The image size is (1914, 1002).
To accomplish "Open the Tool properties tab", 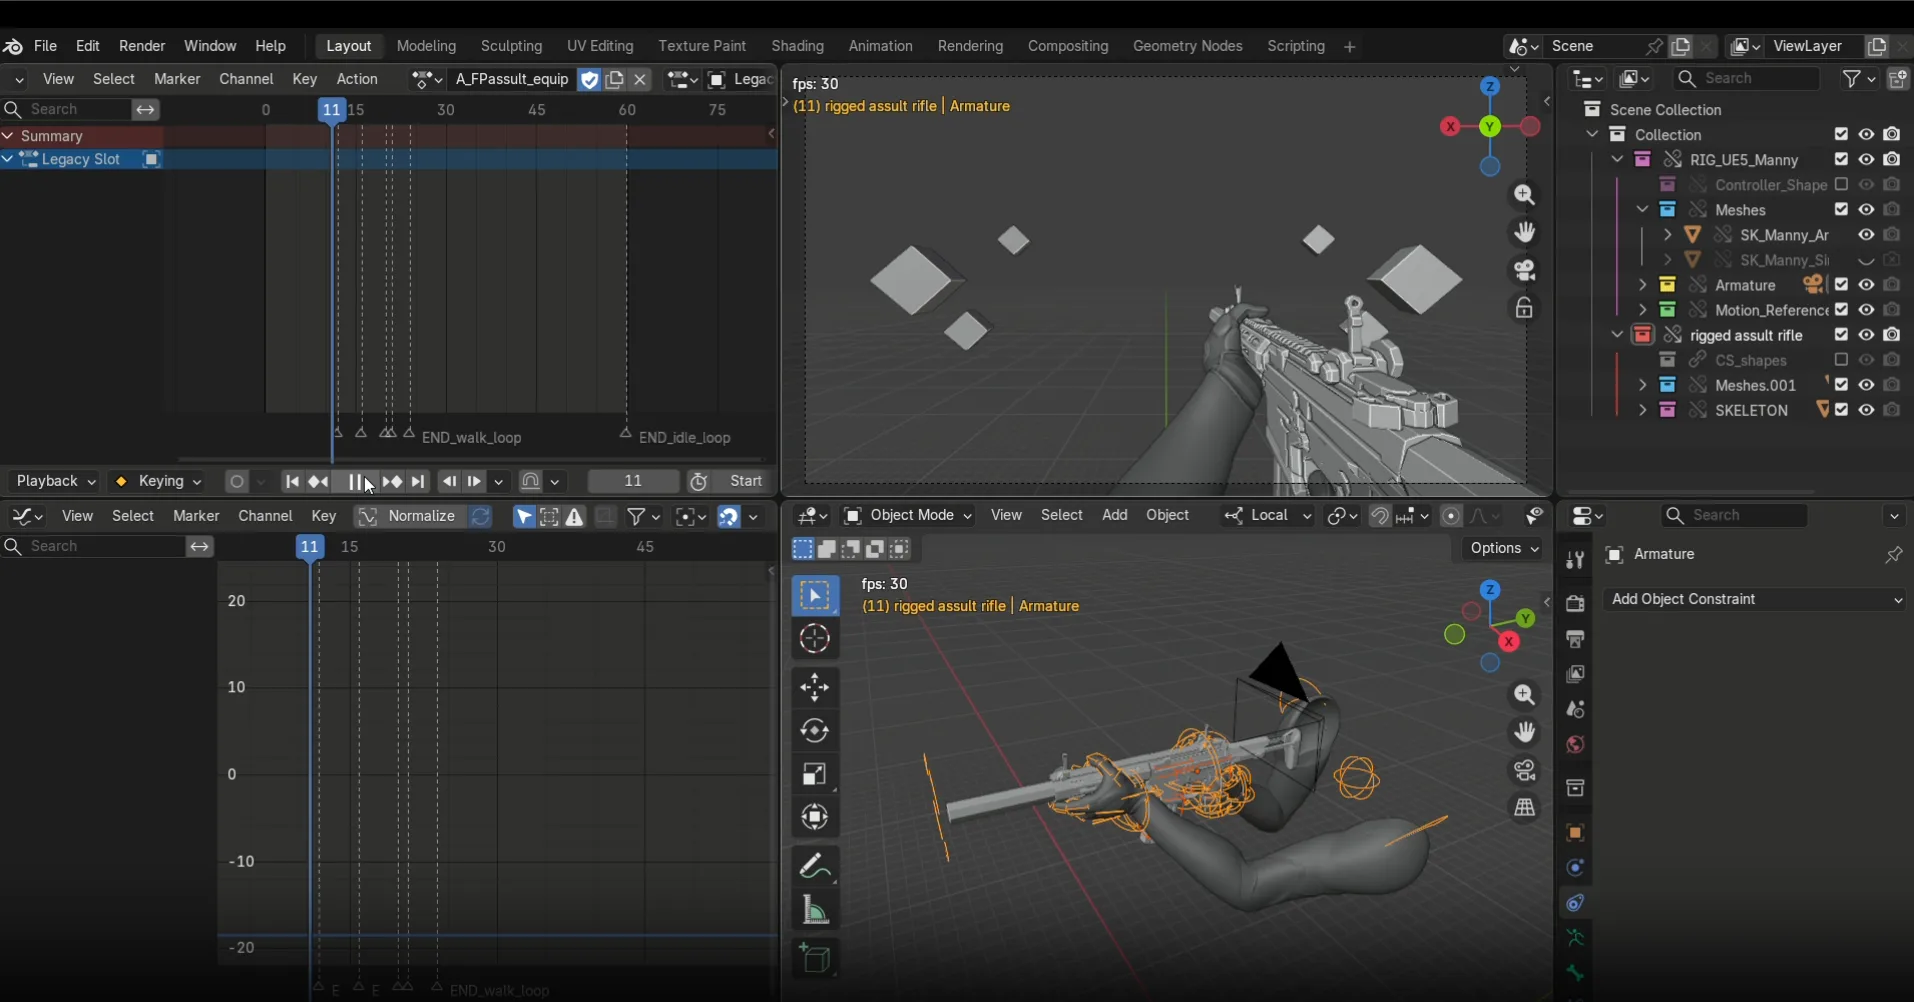I will pyautogui.click(x=1575, y=560).
